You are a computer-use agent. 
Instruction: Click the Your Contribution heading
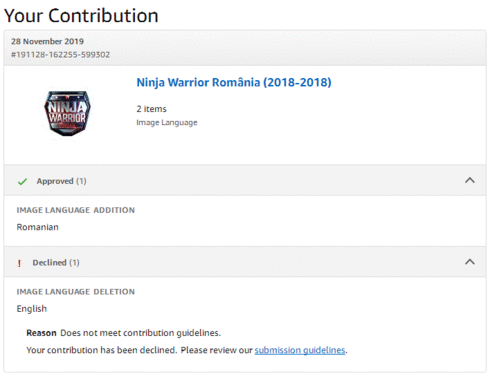[x=81, y=16]
